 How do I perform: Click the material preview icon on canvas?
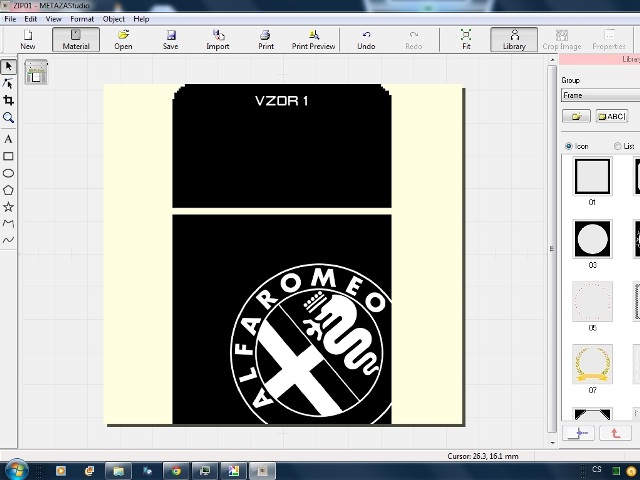36,72
